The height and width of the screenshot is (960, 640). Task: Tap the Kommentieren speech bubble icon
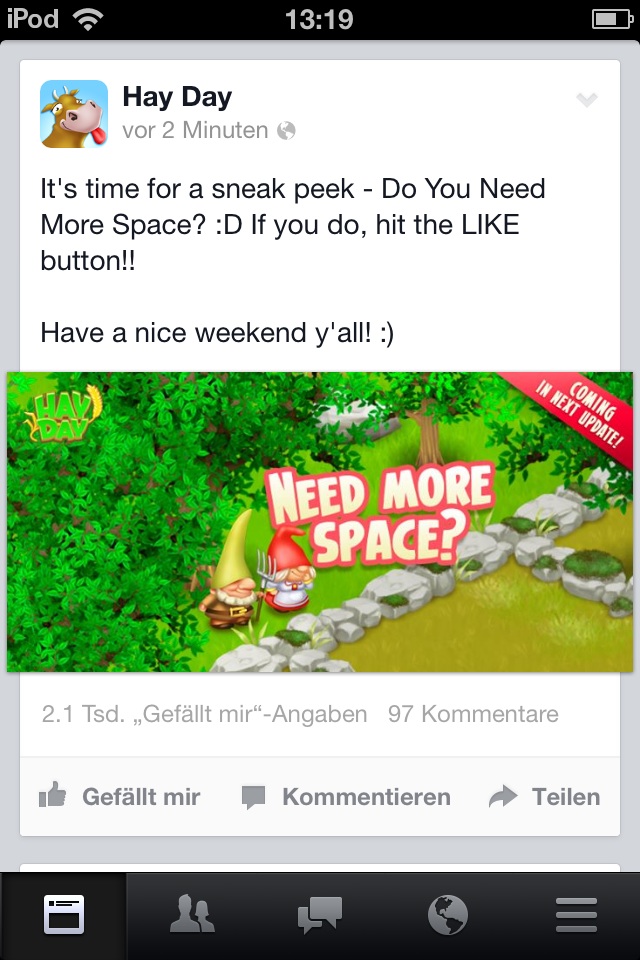[x=253, y=797]
